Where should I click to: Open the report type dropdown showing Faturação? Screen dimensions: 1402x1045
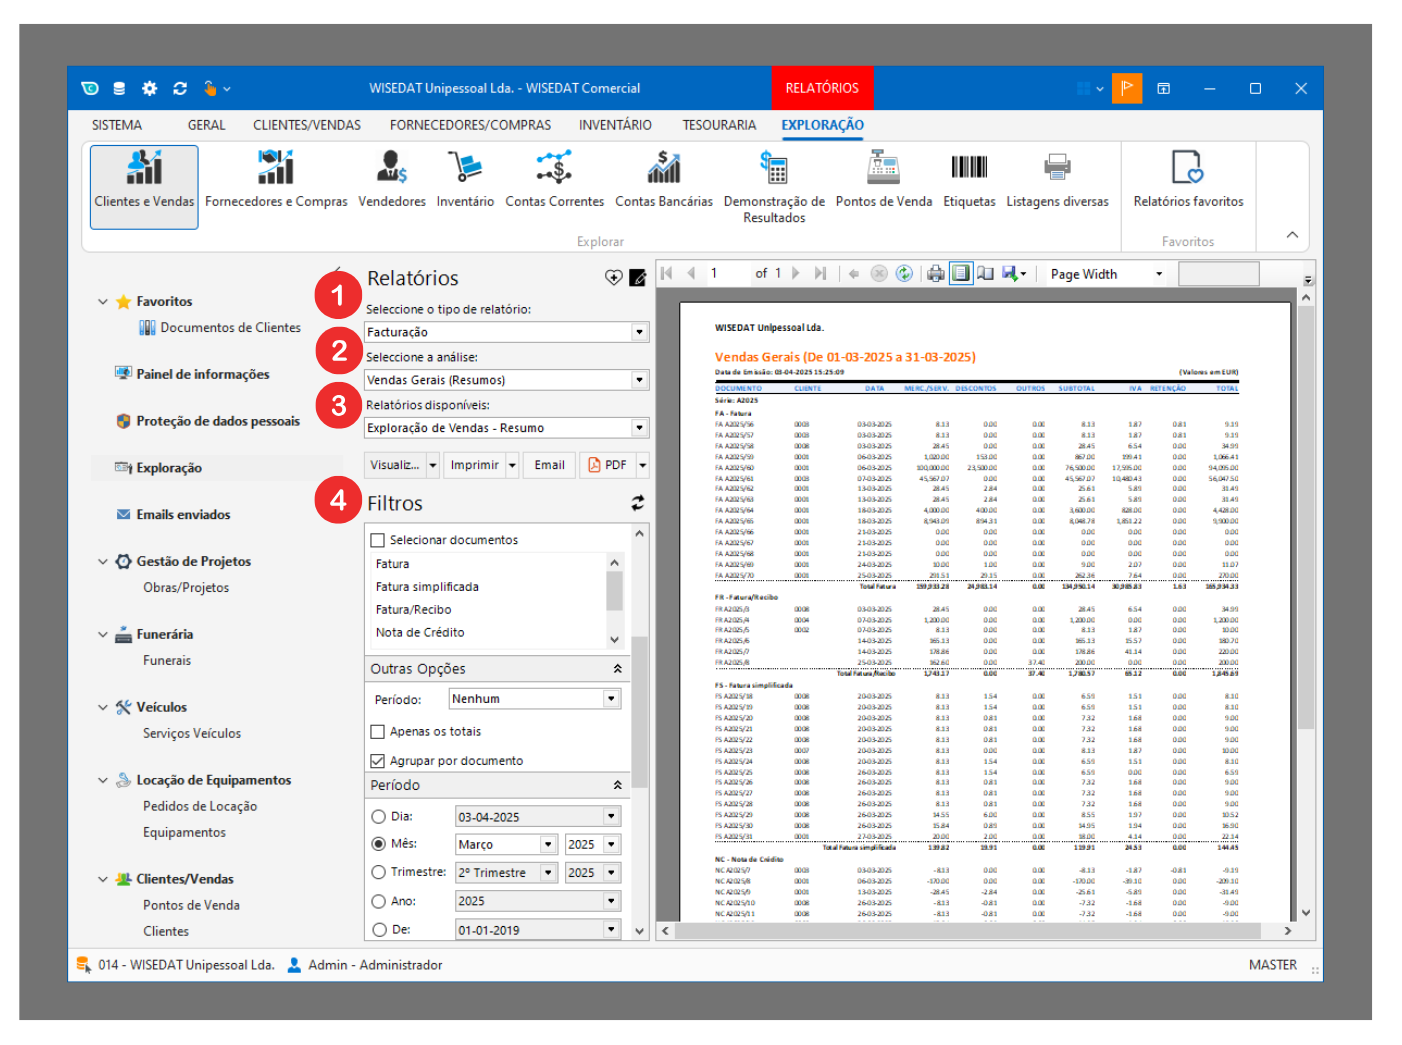(639, 332)
